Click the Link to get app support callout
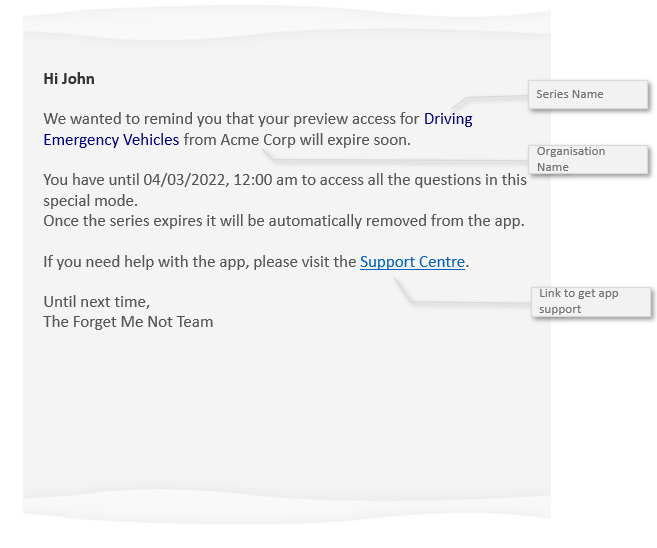This screenshot has height=548, width=657. click(x=592, y=301)
